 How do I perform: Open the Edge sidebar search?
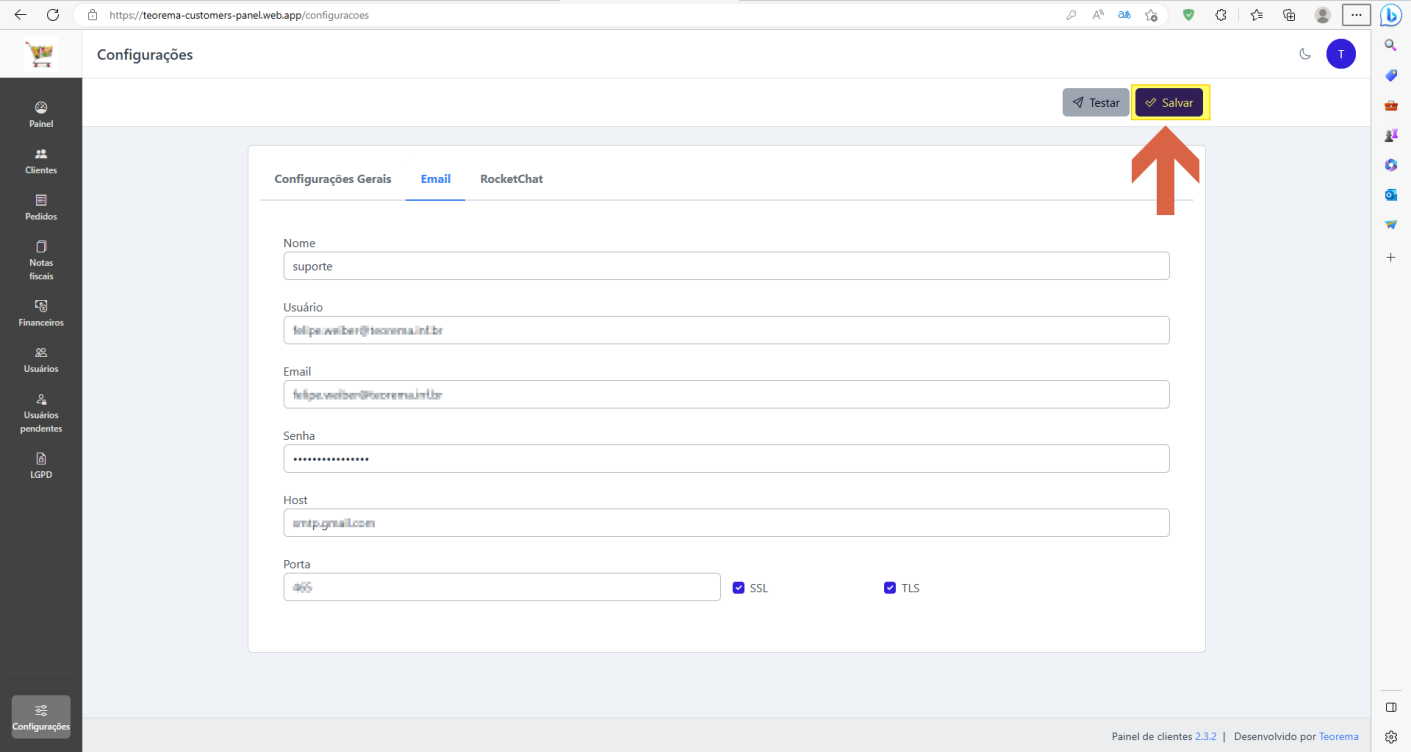pyautogui.click(x=1390, y=45)
